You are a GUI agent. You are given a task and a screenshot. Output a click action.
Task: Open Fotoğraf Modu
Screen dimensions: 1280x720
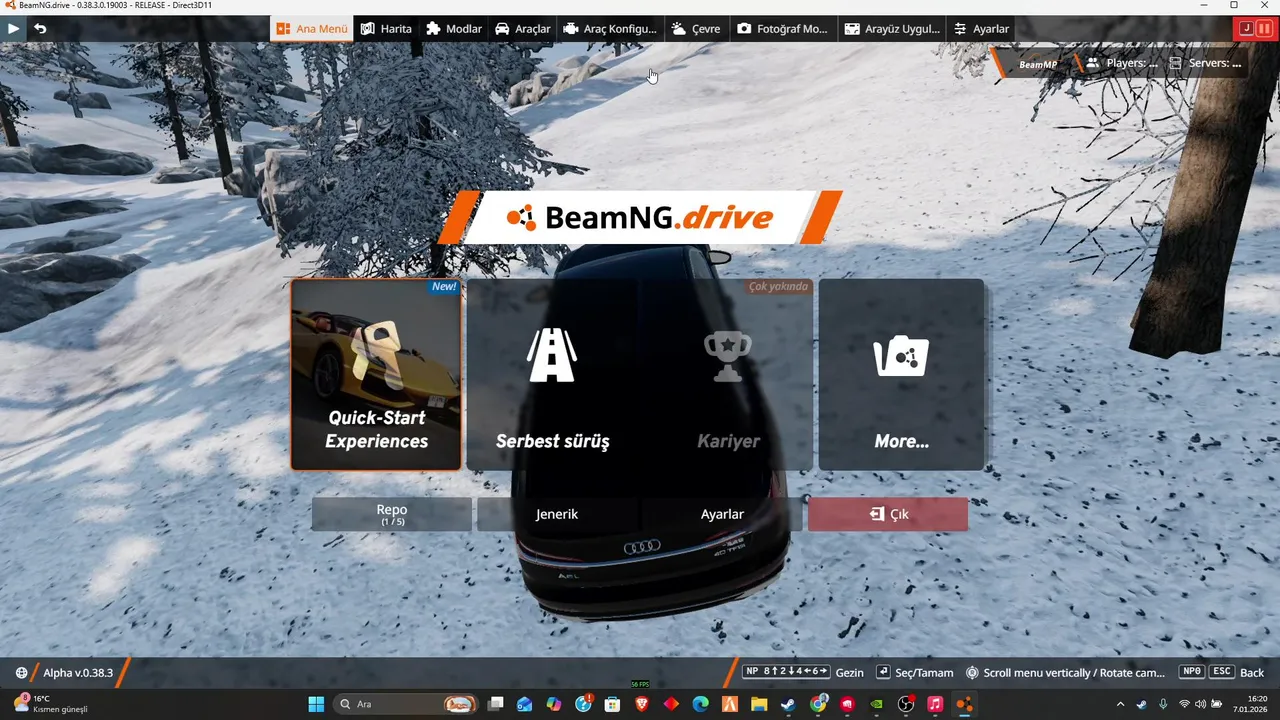(x=783, y=29)
